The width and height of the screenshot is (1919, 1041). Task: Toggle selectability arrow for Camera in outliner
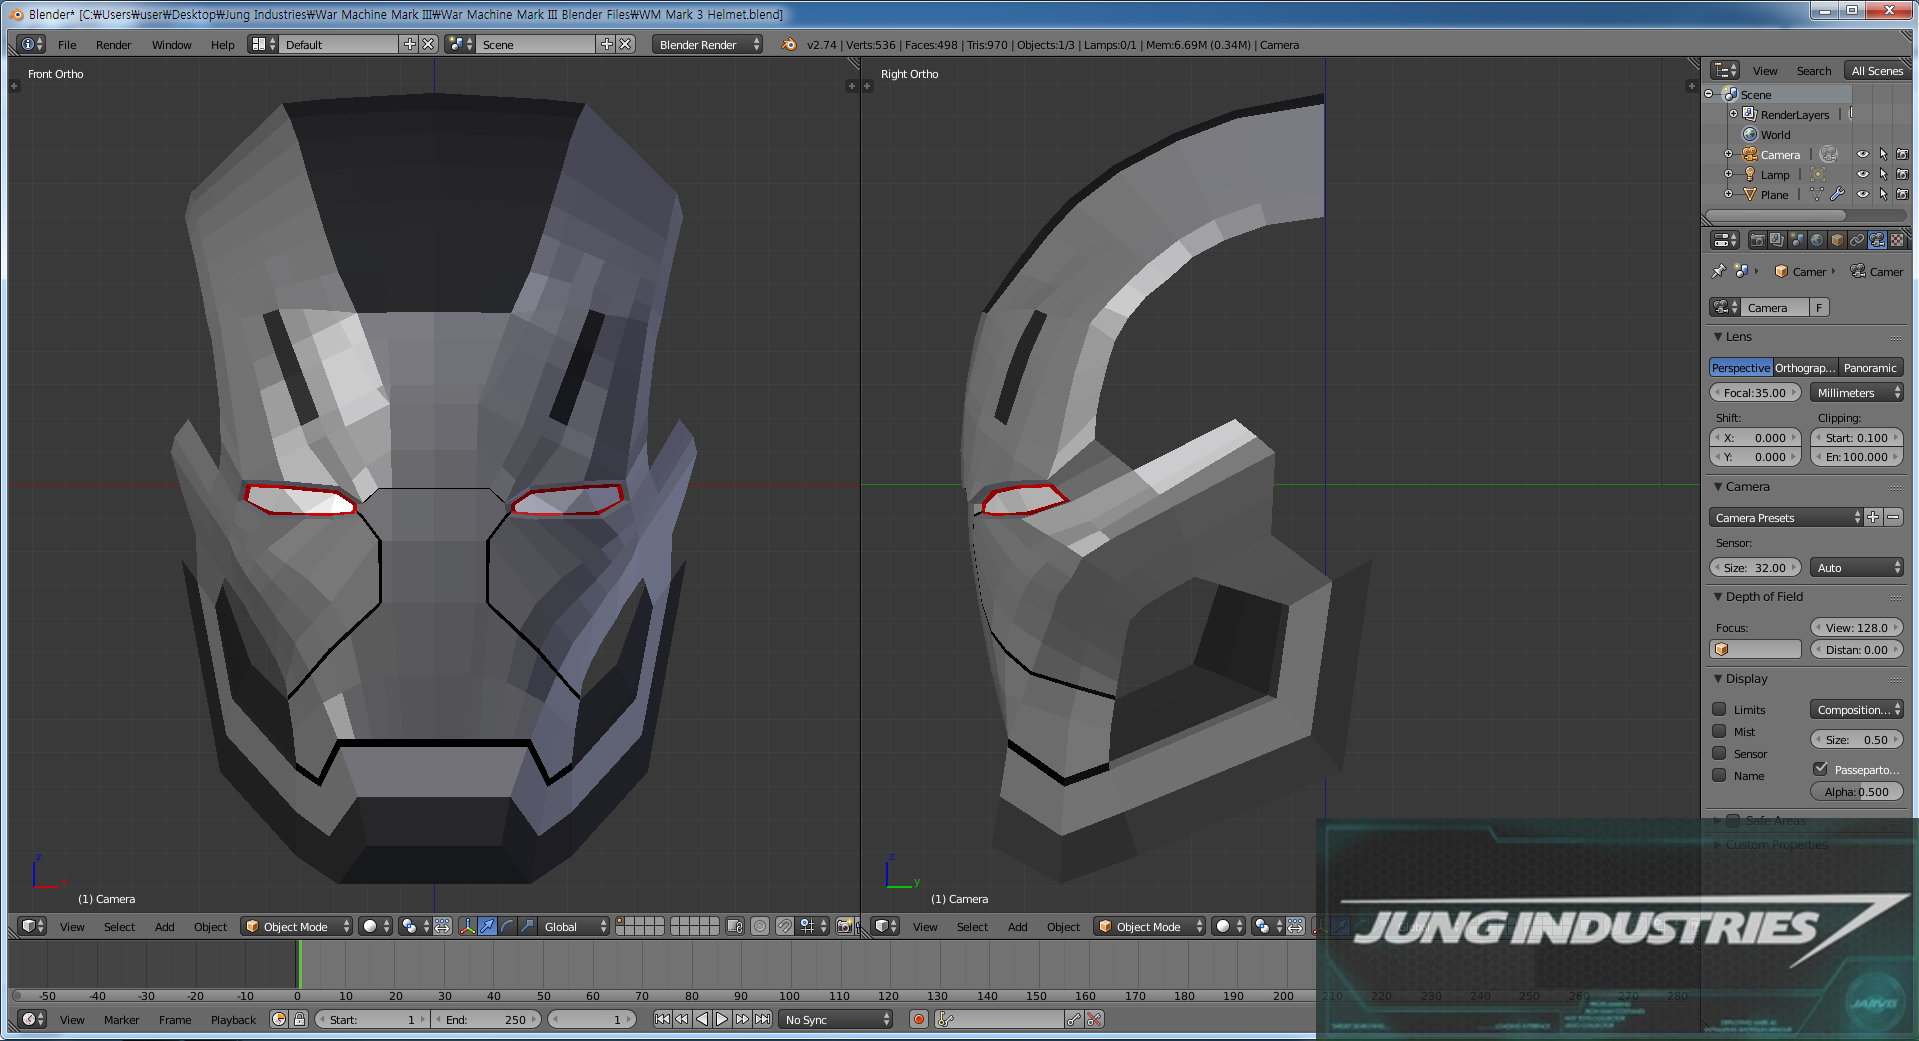[1883, 154]
